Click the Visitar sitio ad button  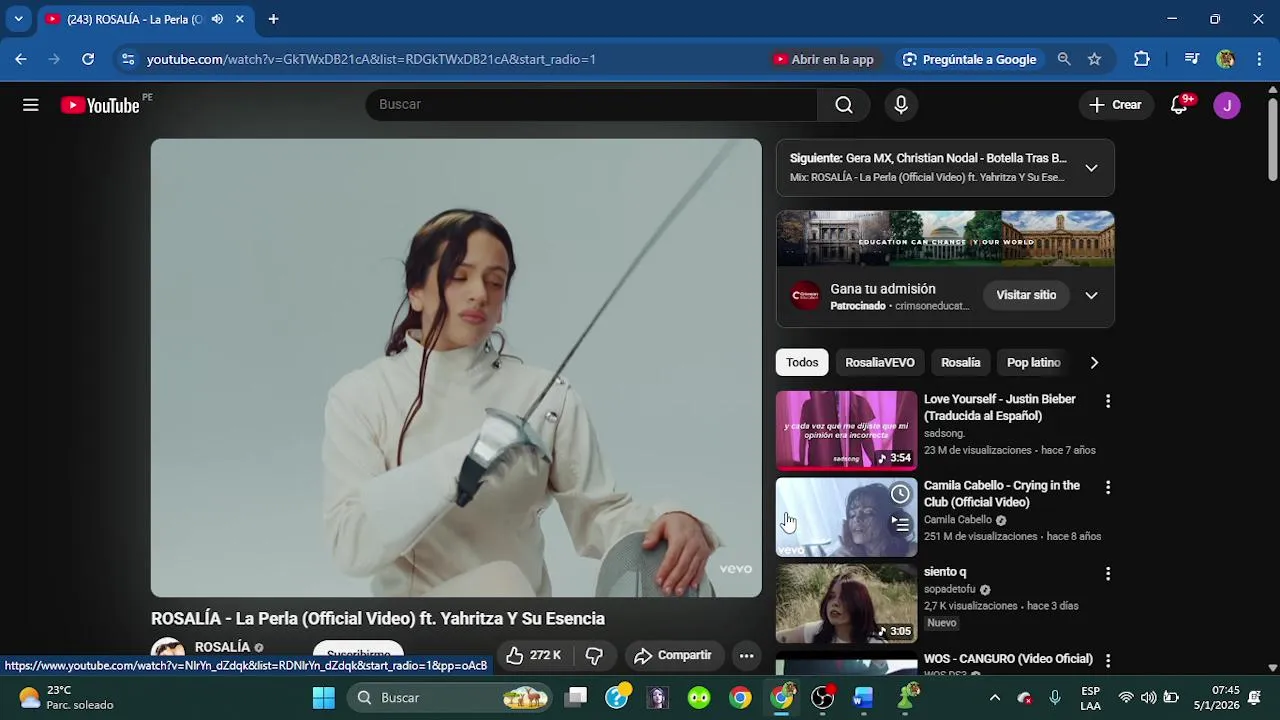(1026, 295)
